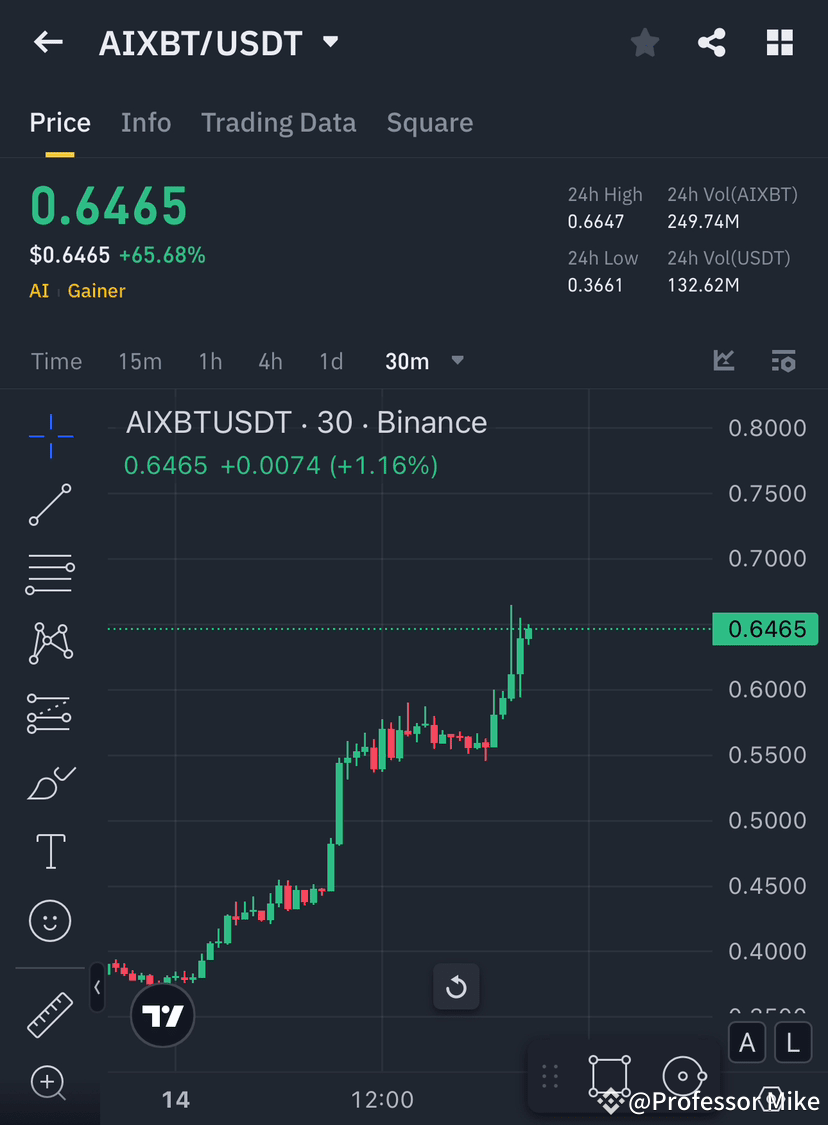828x1125 pixels.
Task: Select the XABCD Pattern tool
Action: point(50,643)
